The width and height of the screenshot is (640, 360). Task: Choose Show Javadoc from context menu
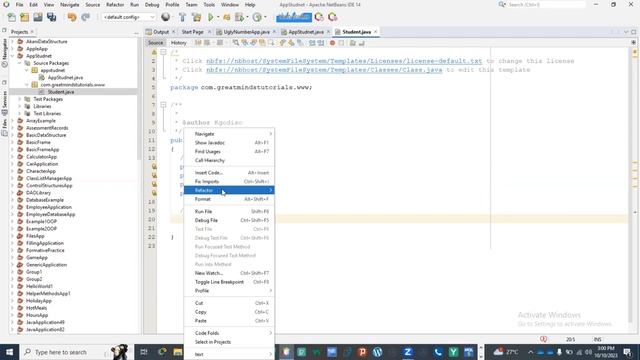tap(229, 143)
